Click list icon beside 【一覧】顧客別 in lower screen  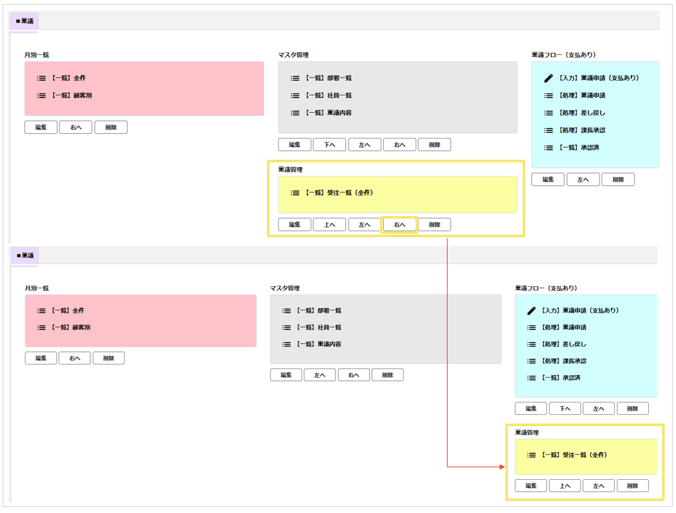coord(41,327)
